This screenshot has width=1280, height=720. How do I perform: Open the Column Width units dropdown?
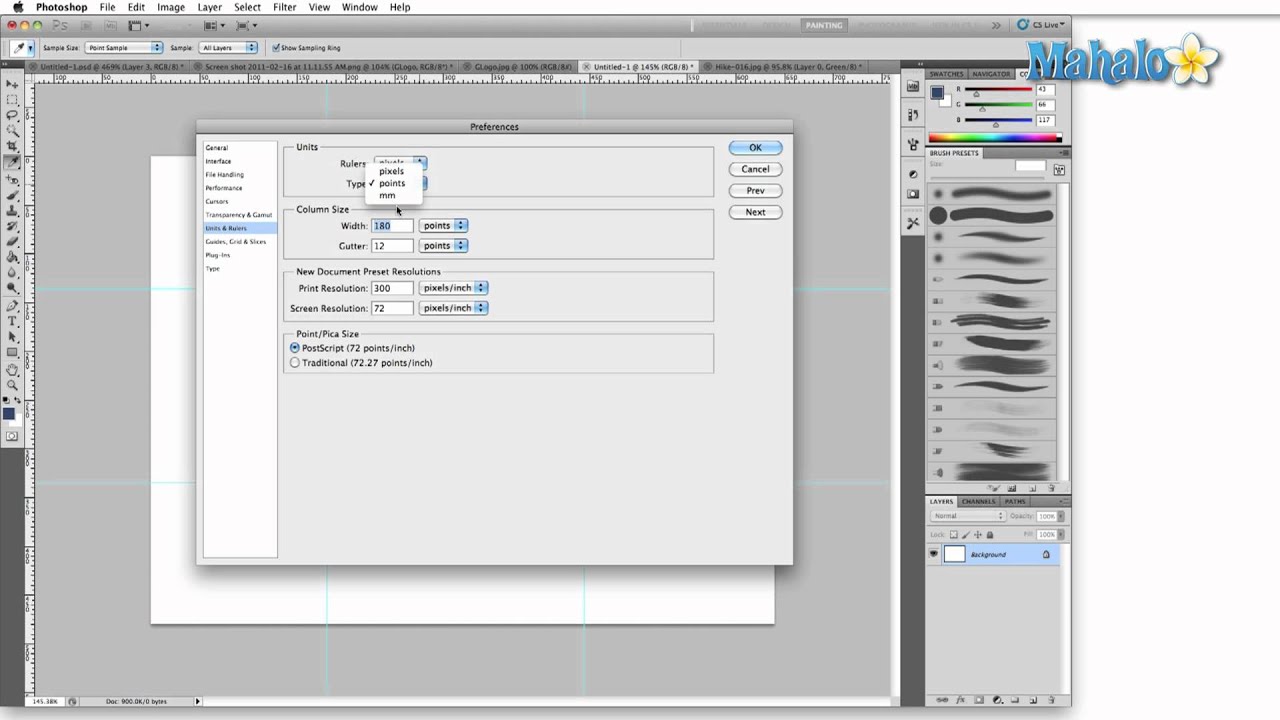pos(443,226)
